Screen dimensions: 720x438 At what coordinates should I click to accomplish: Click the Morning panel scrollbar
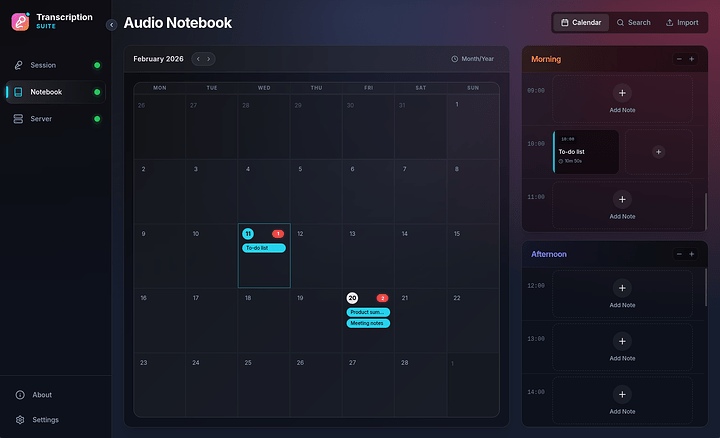(x=706, y=211)
